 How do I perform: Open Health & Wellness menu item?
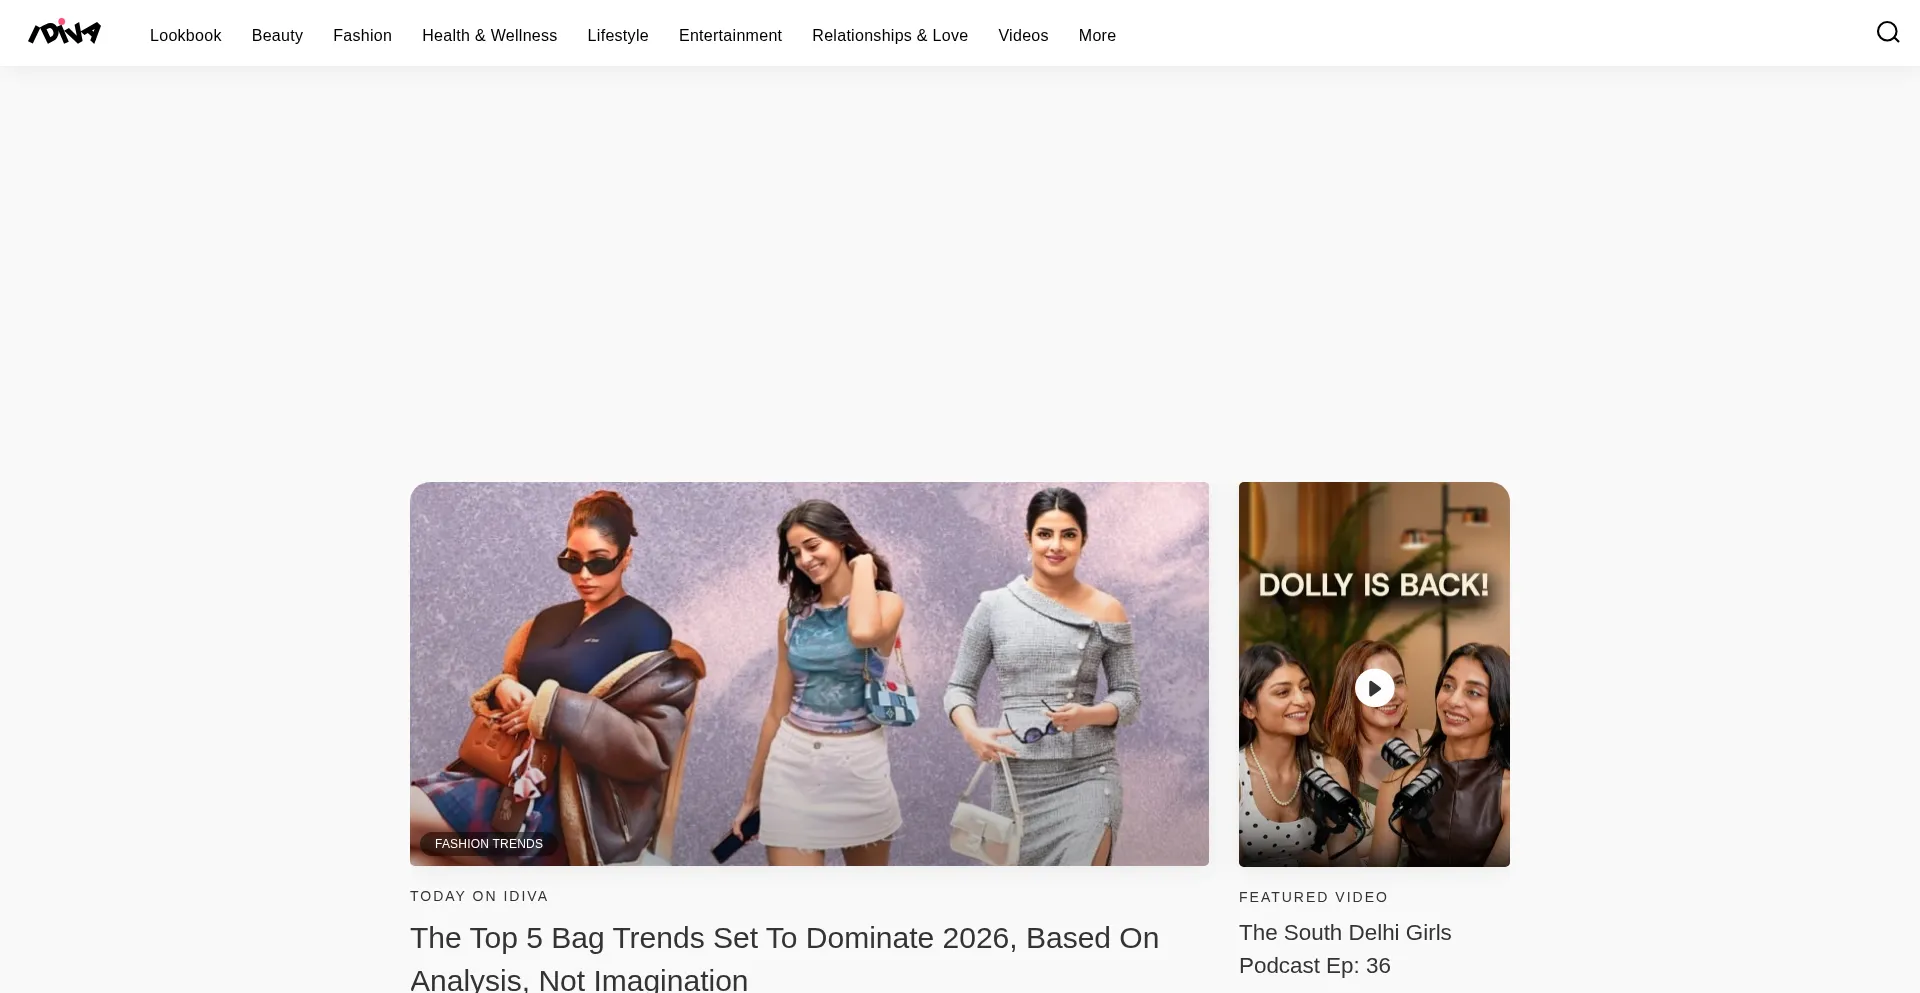point(489,35)
